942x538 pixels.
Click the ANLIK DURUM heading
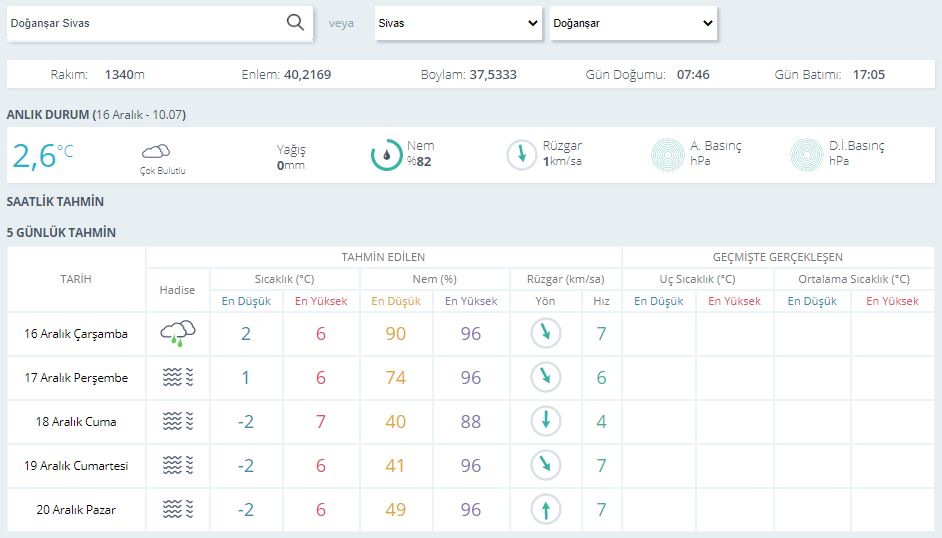coord(48,115)
